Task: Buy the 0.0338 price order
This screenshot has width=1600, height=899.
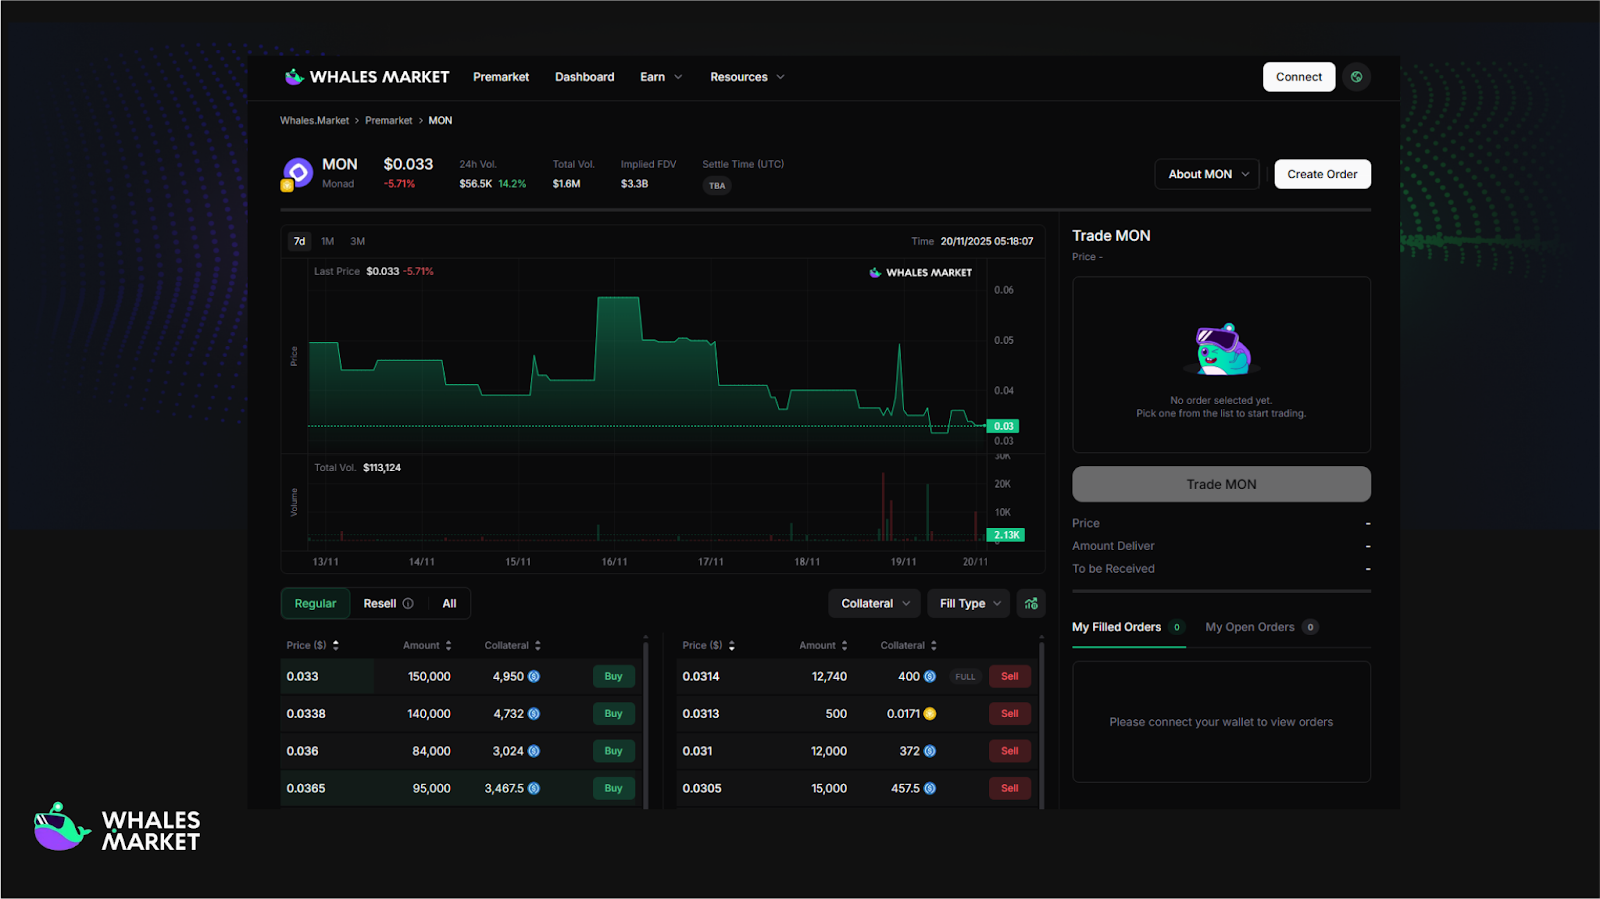Action: click(613, 714)
